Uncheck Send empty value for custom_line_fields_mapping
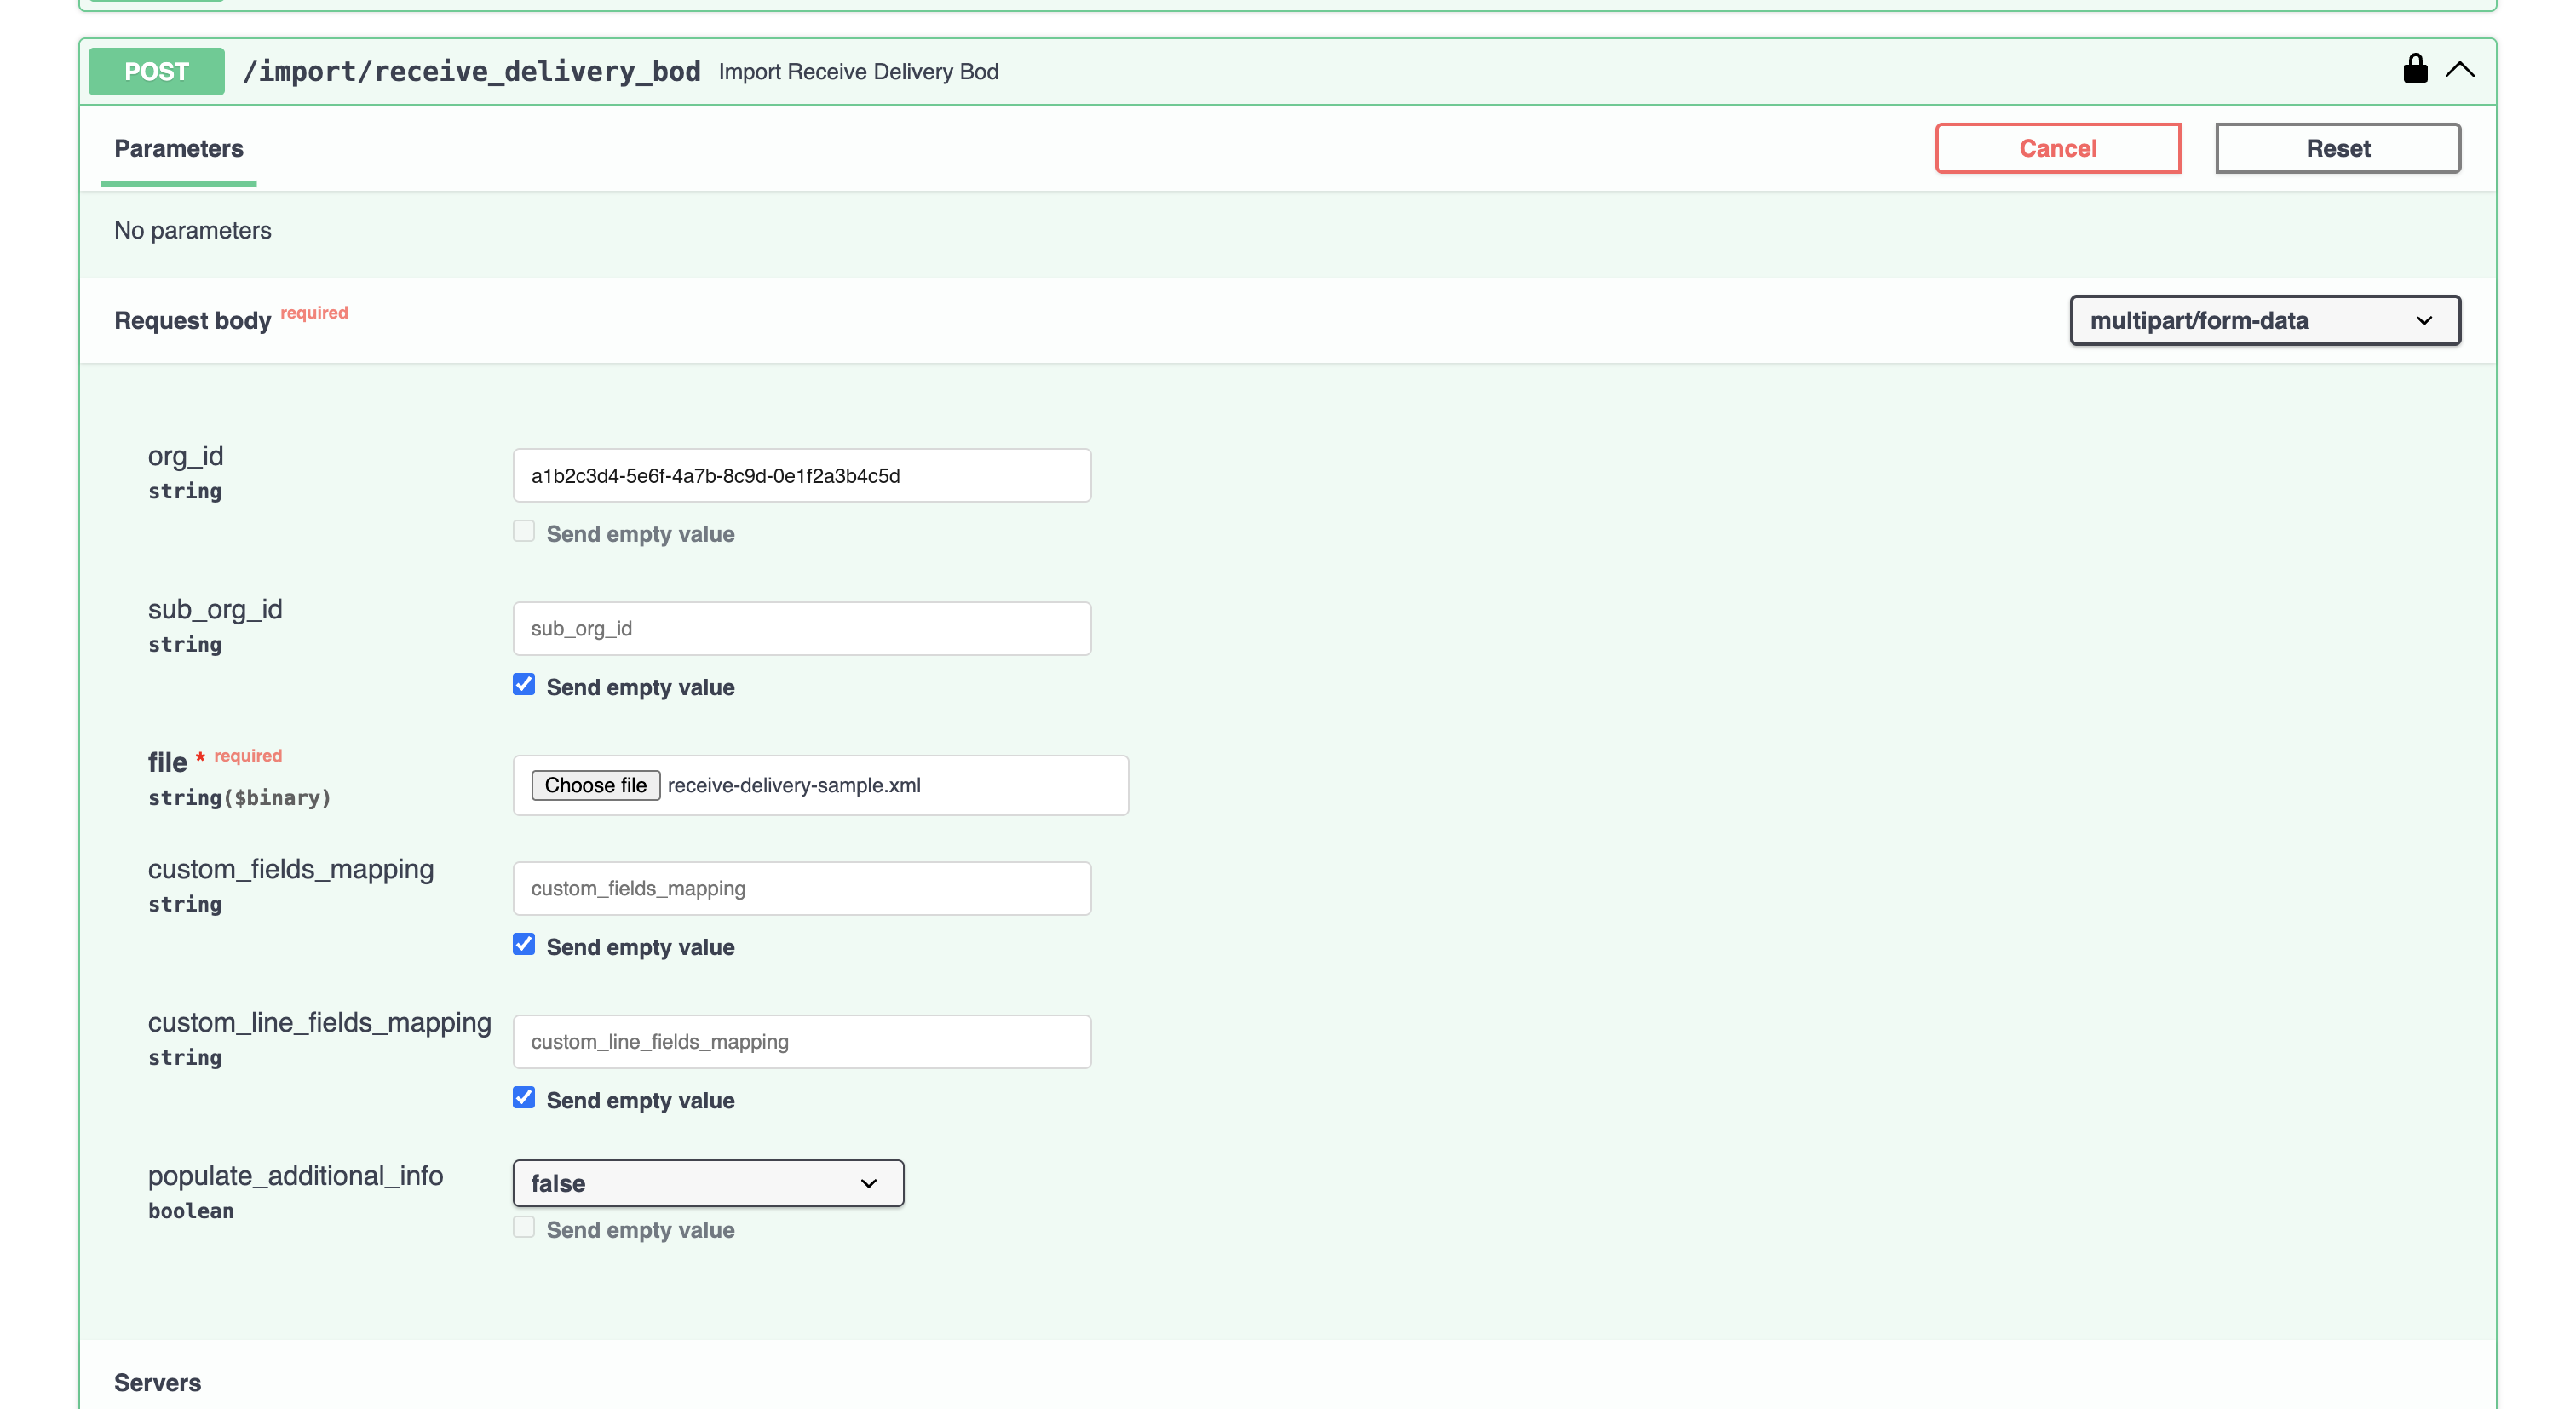Image resolution: width=2576 pixels, height=1409 pixels. click(x=524, y=1098)
